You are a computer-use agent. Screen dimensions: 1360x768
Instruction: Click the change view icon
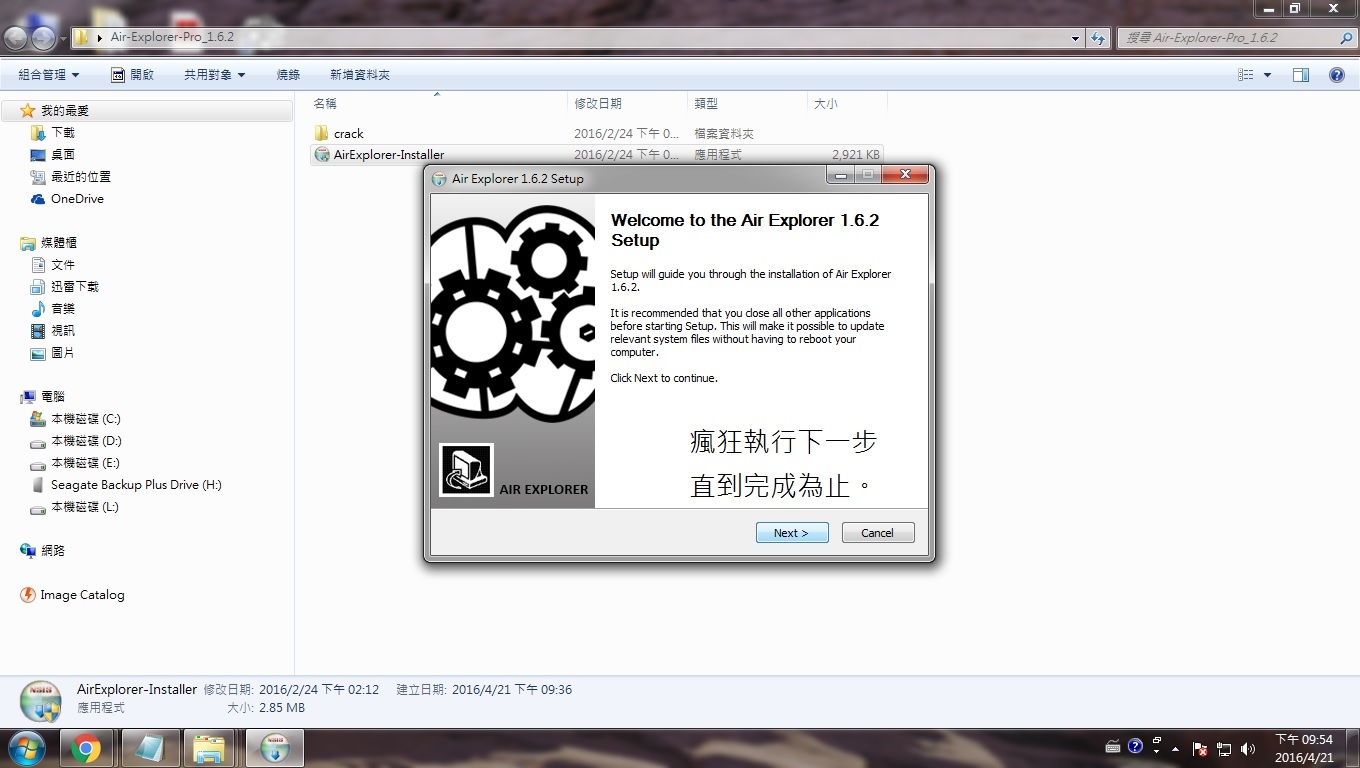[1246, 75]
